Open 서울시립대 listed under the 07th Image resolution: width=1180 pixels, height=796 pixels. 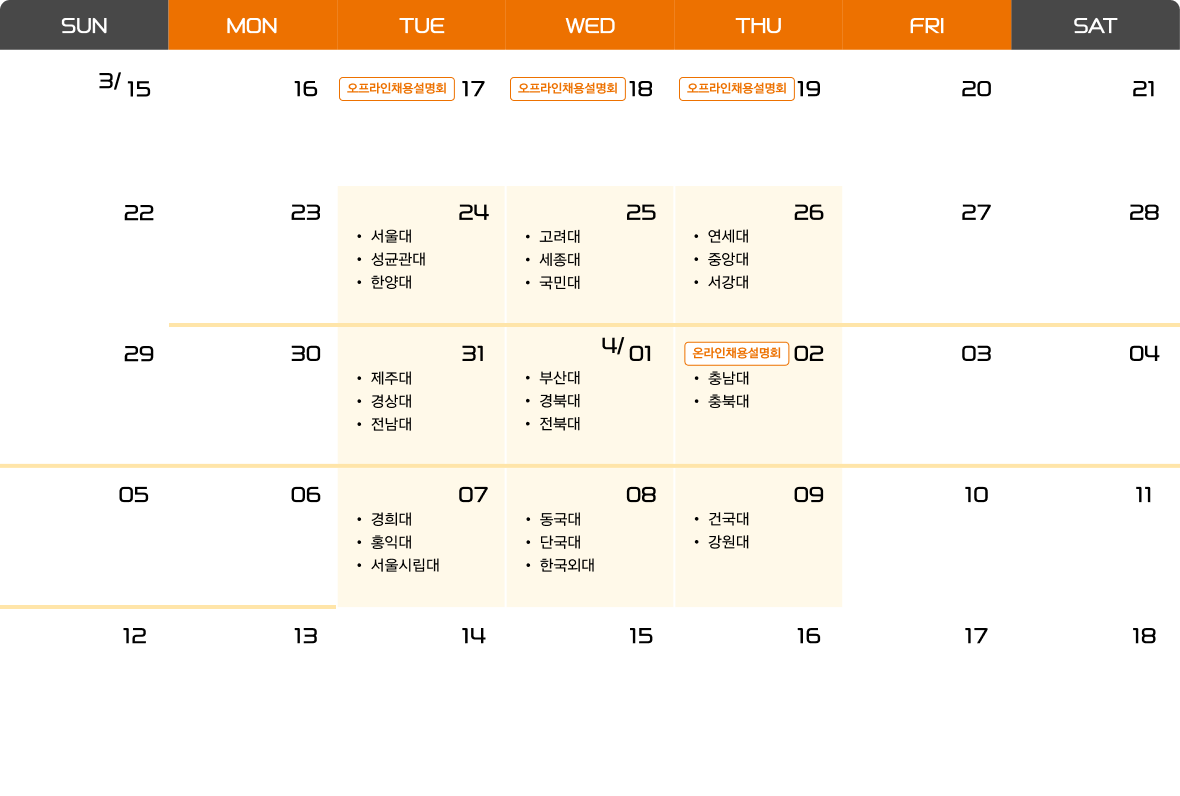pyautogui.click(x=405, y=565)
